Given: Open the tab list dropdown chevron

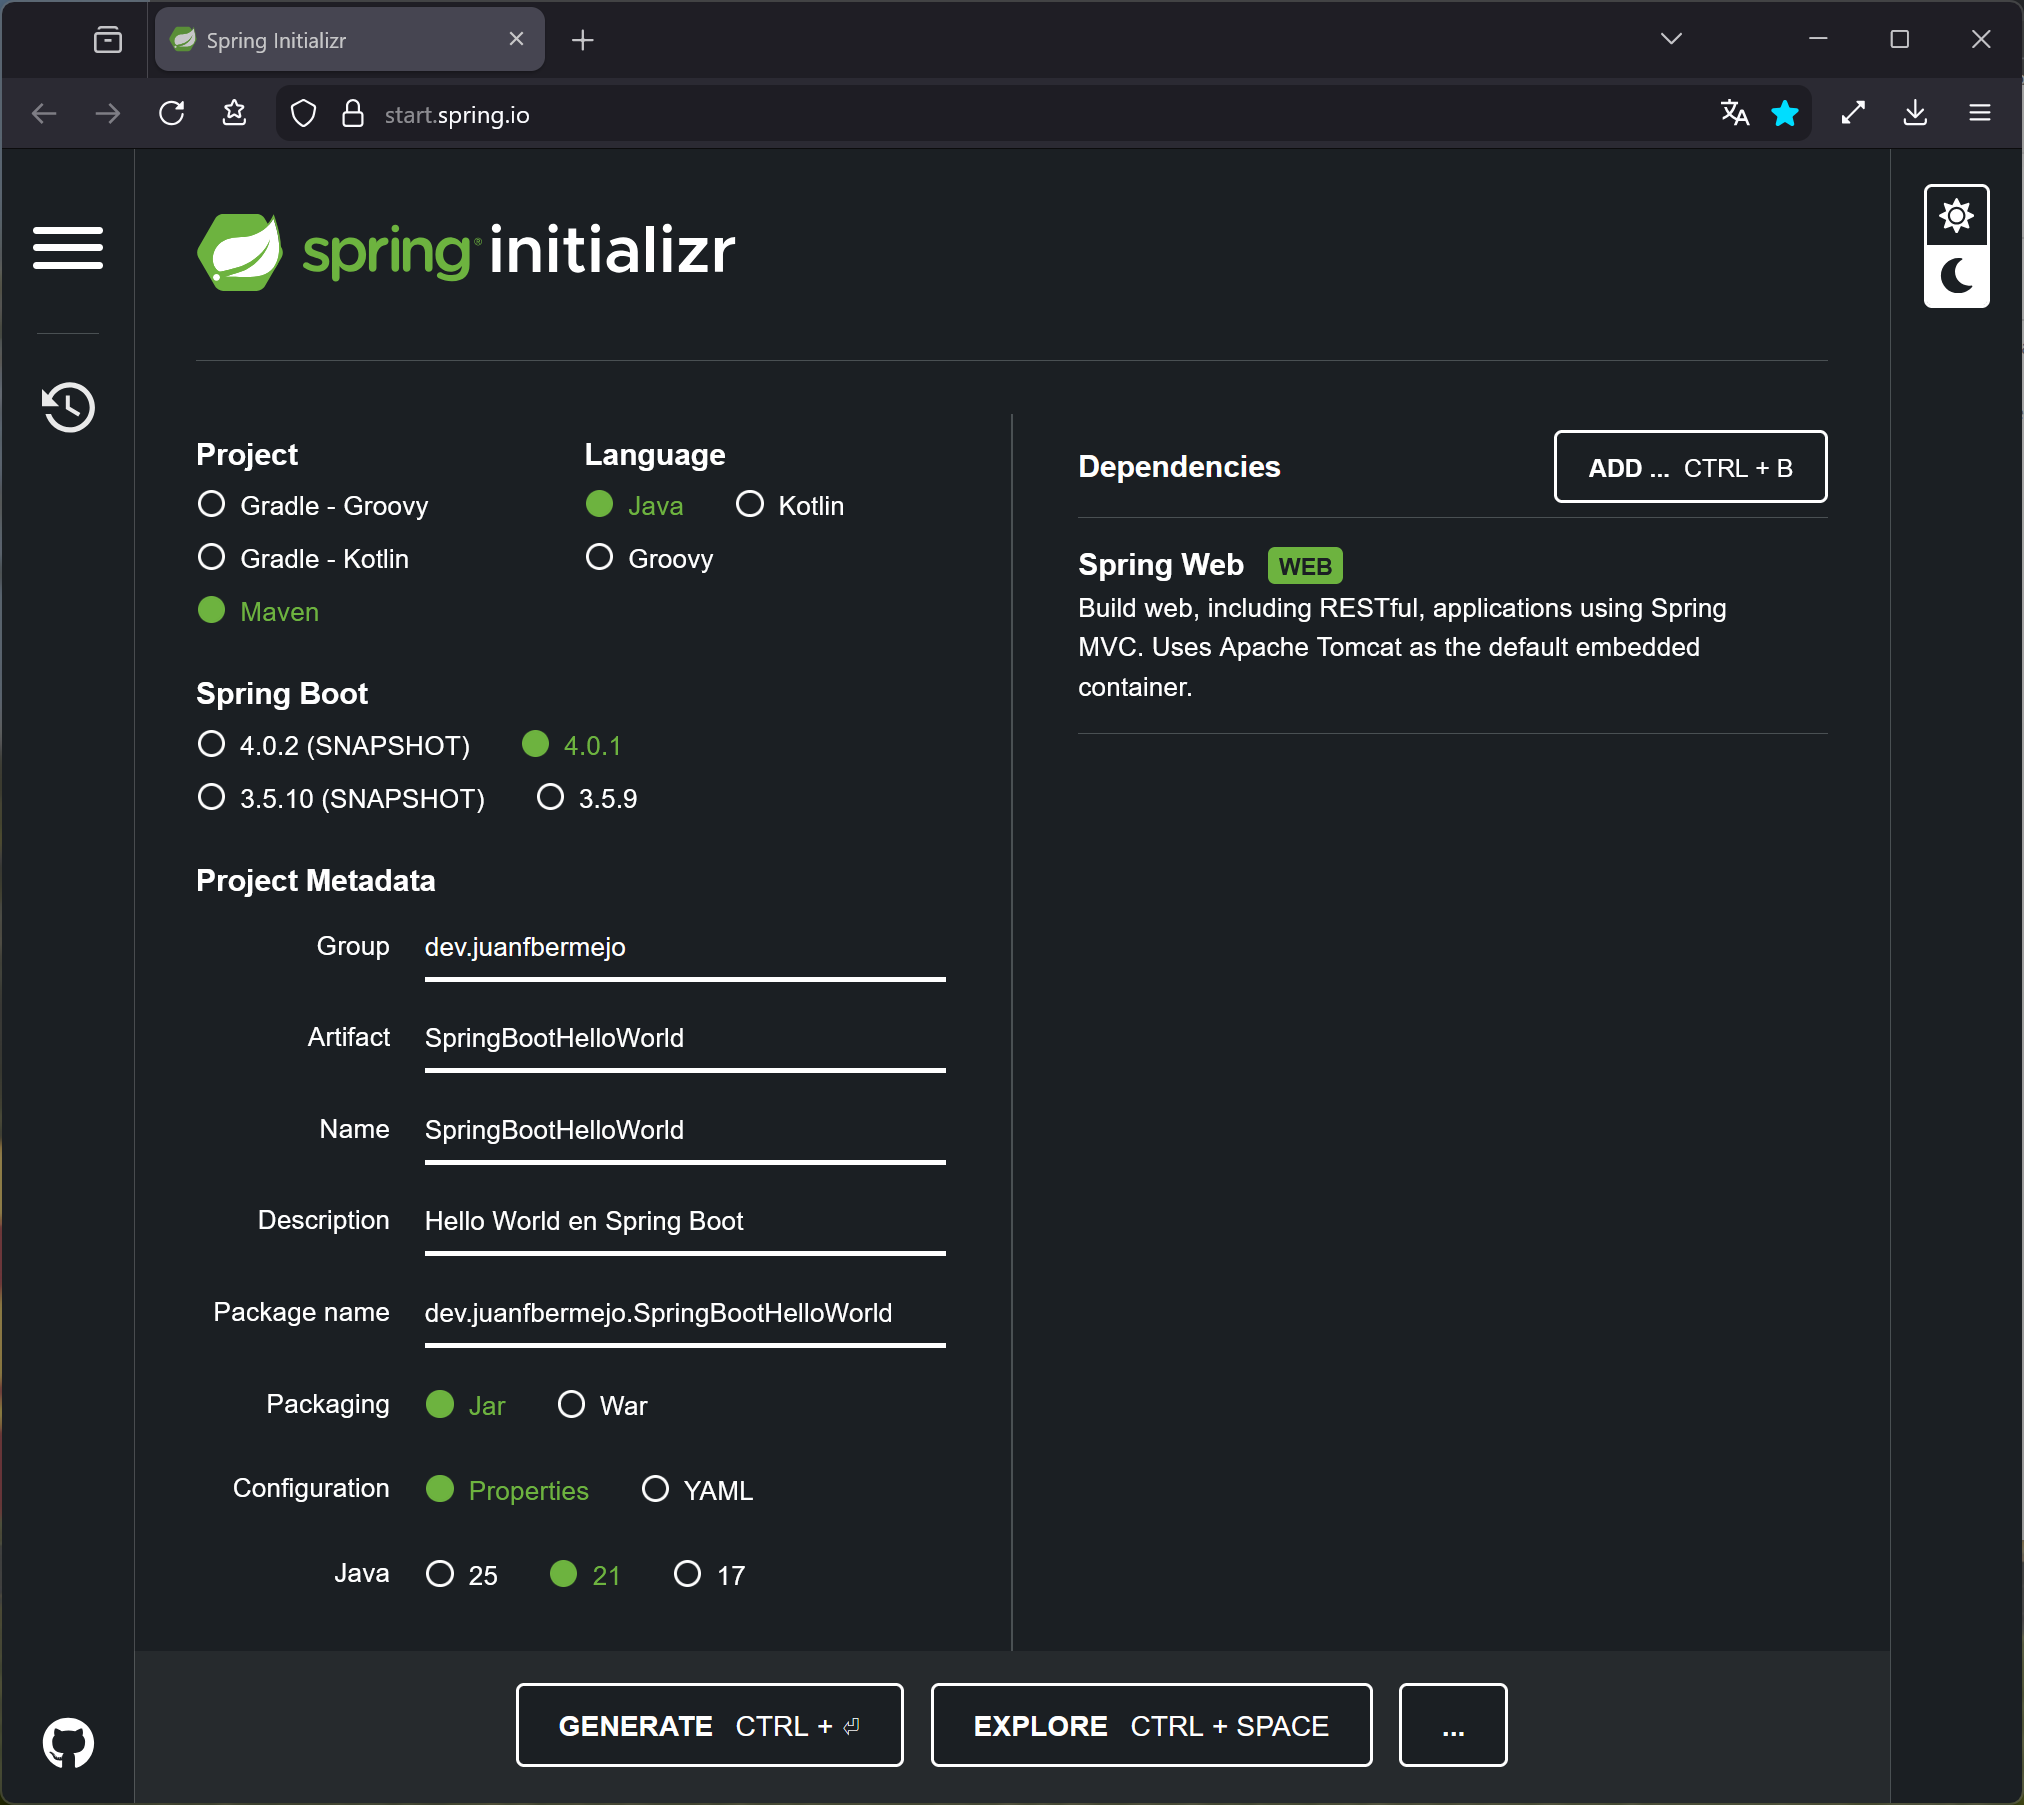Looking at the screenshot, I should [1669, 39].
